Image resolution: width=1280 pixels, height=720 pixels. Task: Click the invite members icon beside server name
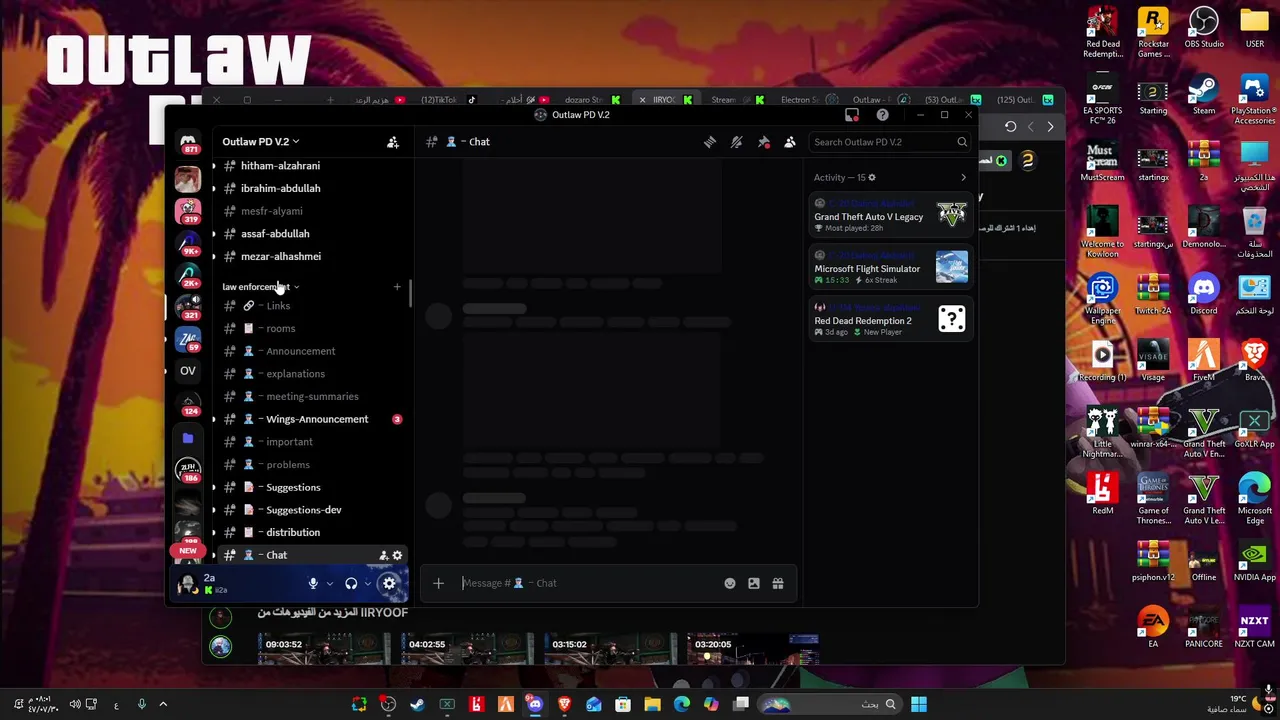click(x=393, y=142)
